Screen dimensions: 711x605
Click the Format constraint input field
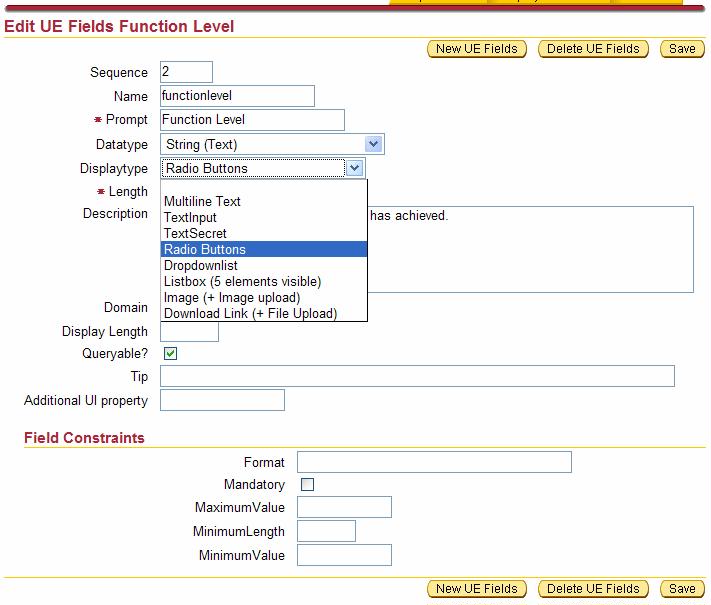pos(434,462)
